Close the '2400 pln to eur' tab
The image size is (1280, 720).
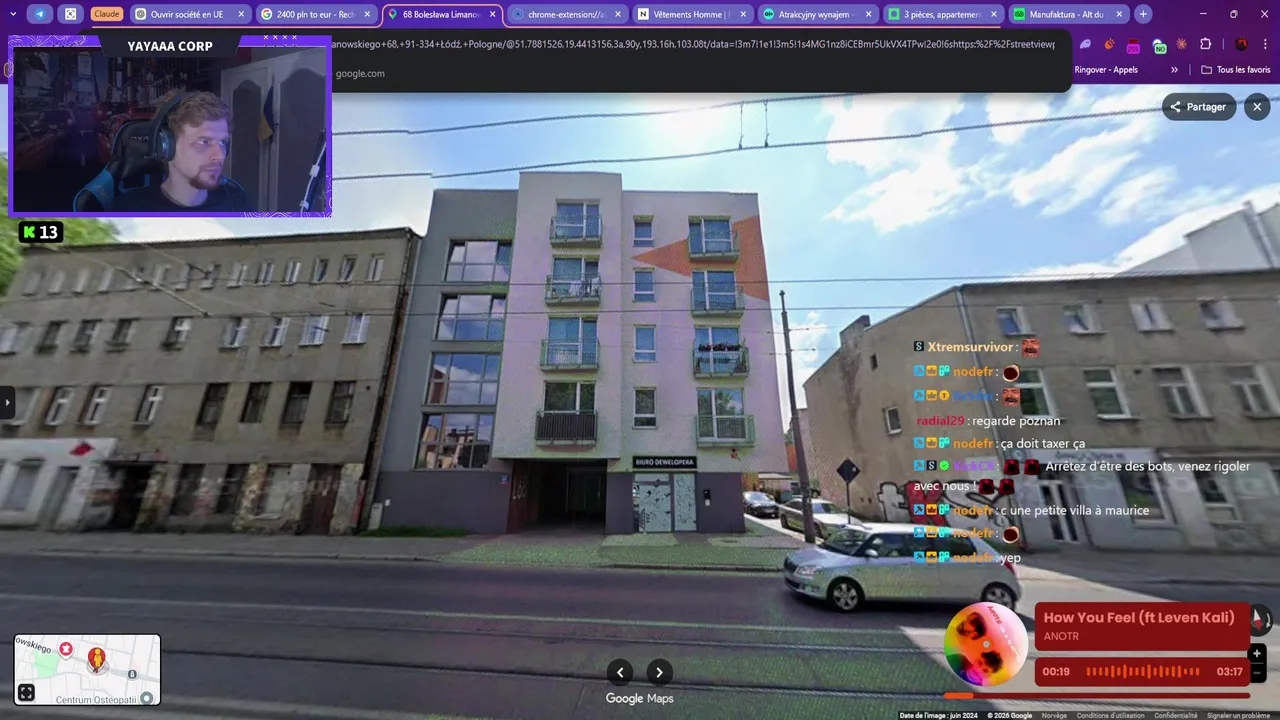click(x=367, y=14)
